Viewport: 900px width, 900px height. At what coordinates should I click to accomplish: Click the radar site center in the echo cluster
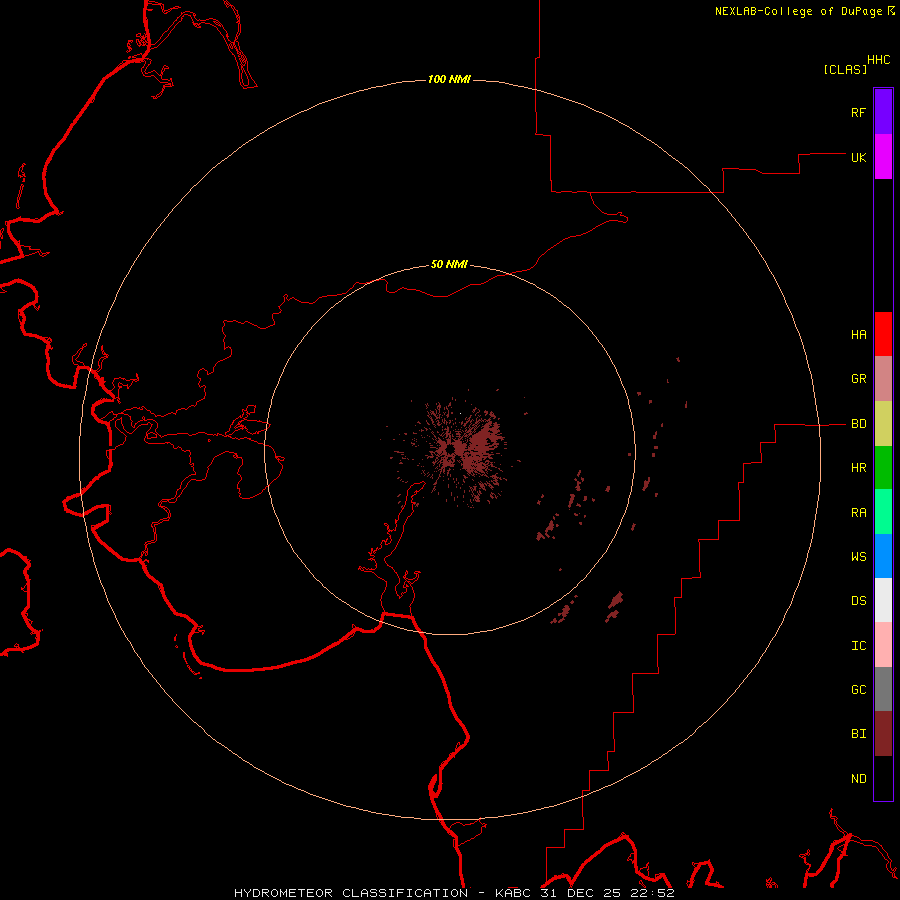(451, 449)
